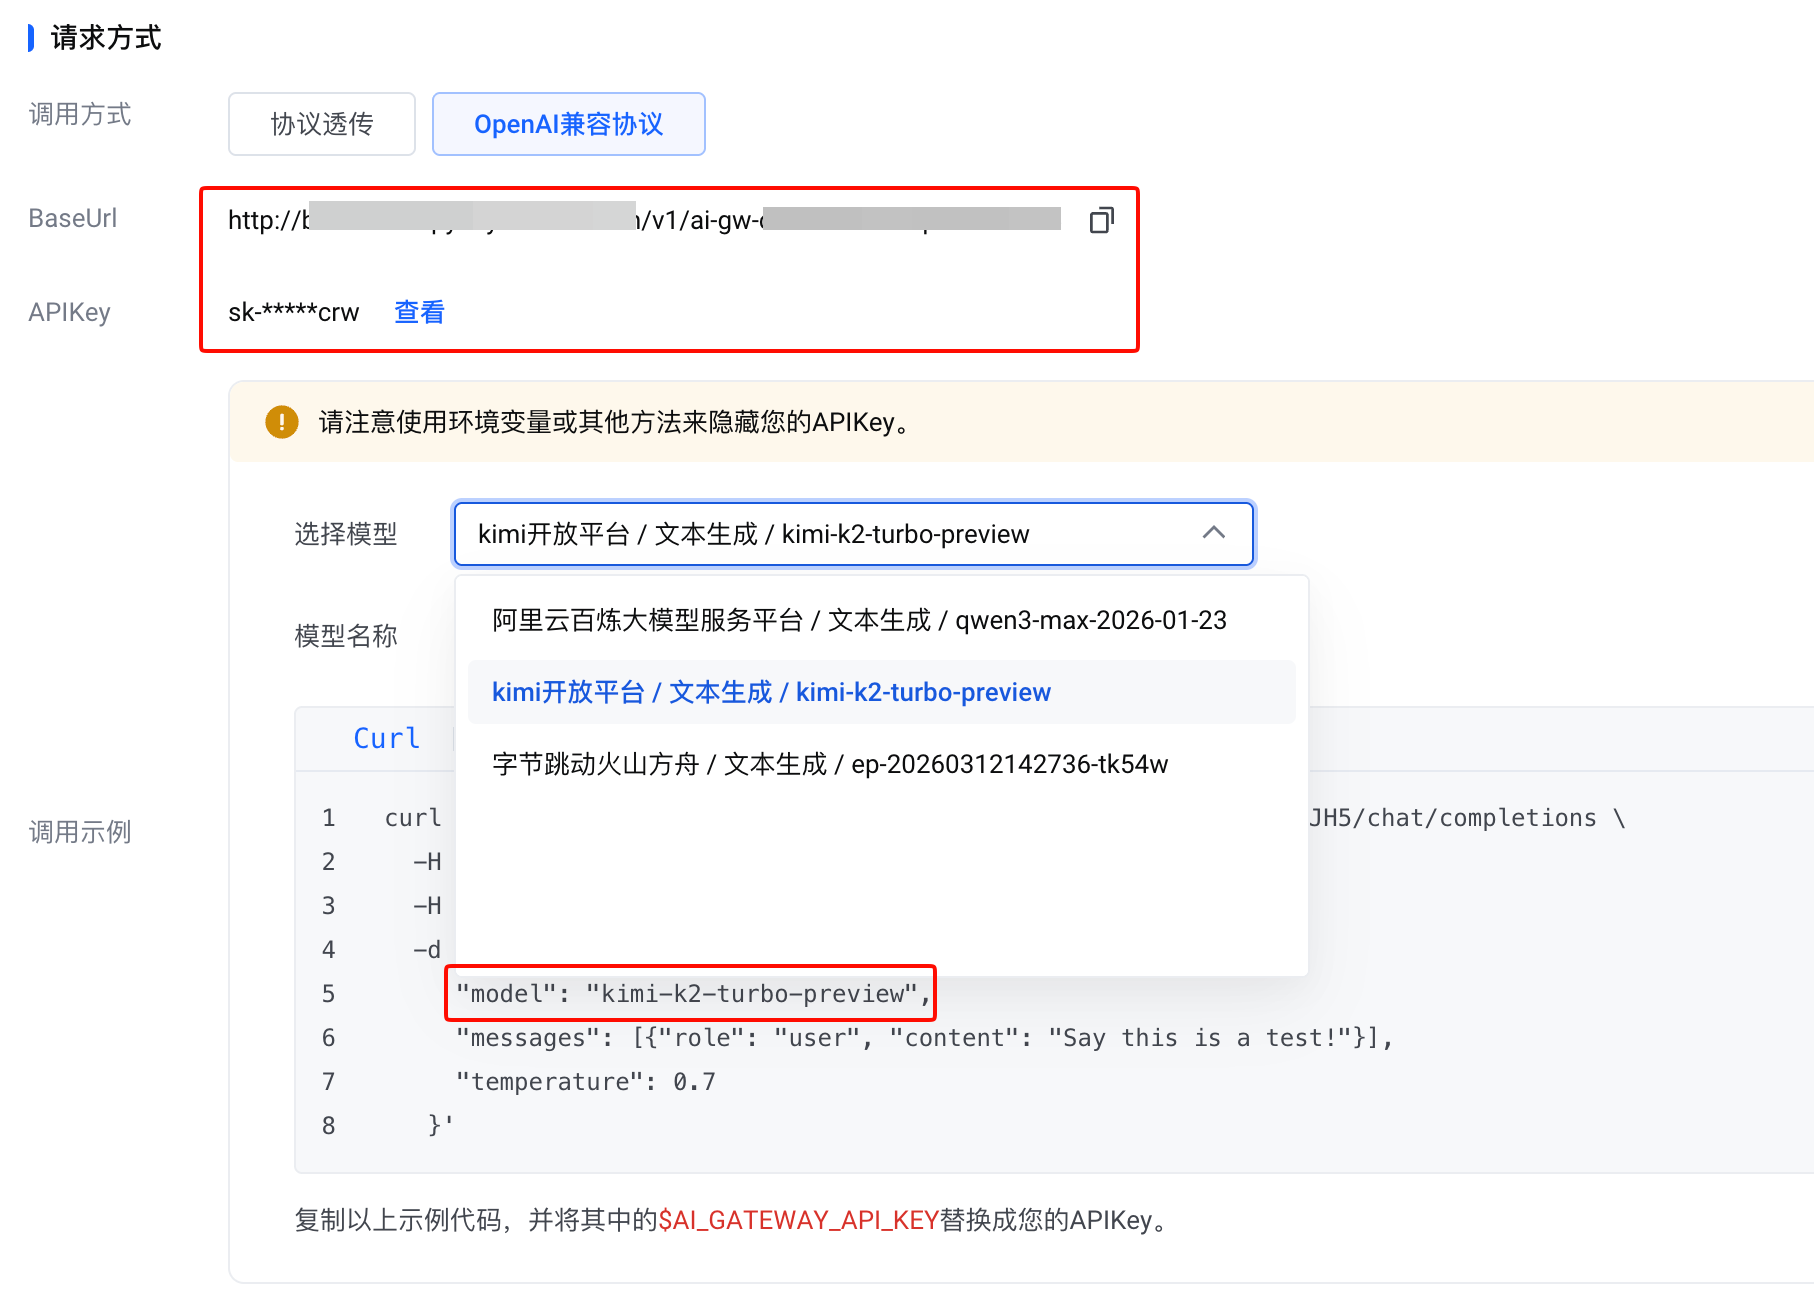
Task: Click the 模型名称 label
Action: pos(346,636)
